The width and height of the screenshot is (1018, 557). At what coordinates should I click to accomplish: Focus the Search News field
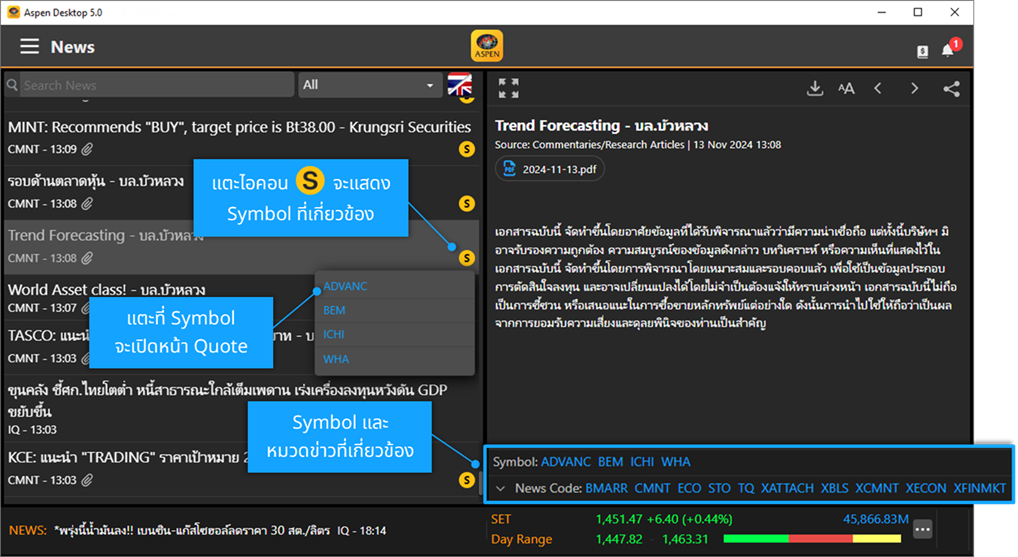click(157, 85)
